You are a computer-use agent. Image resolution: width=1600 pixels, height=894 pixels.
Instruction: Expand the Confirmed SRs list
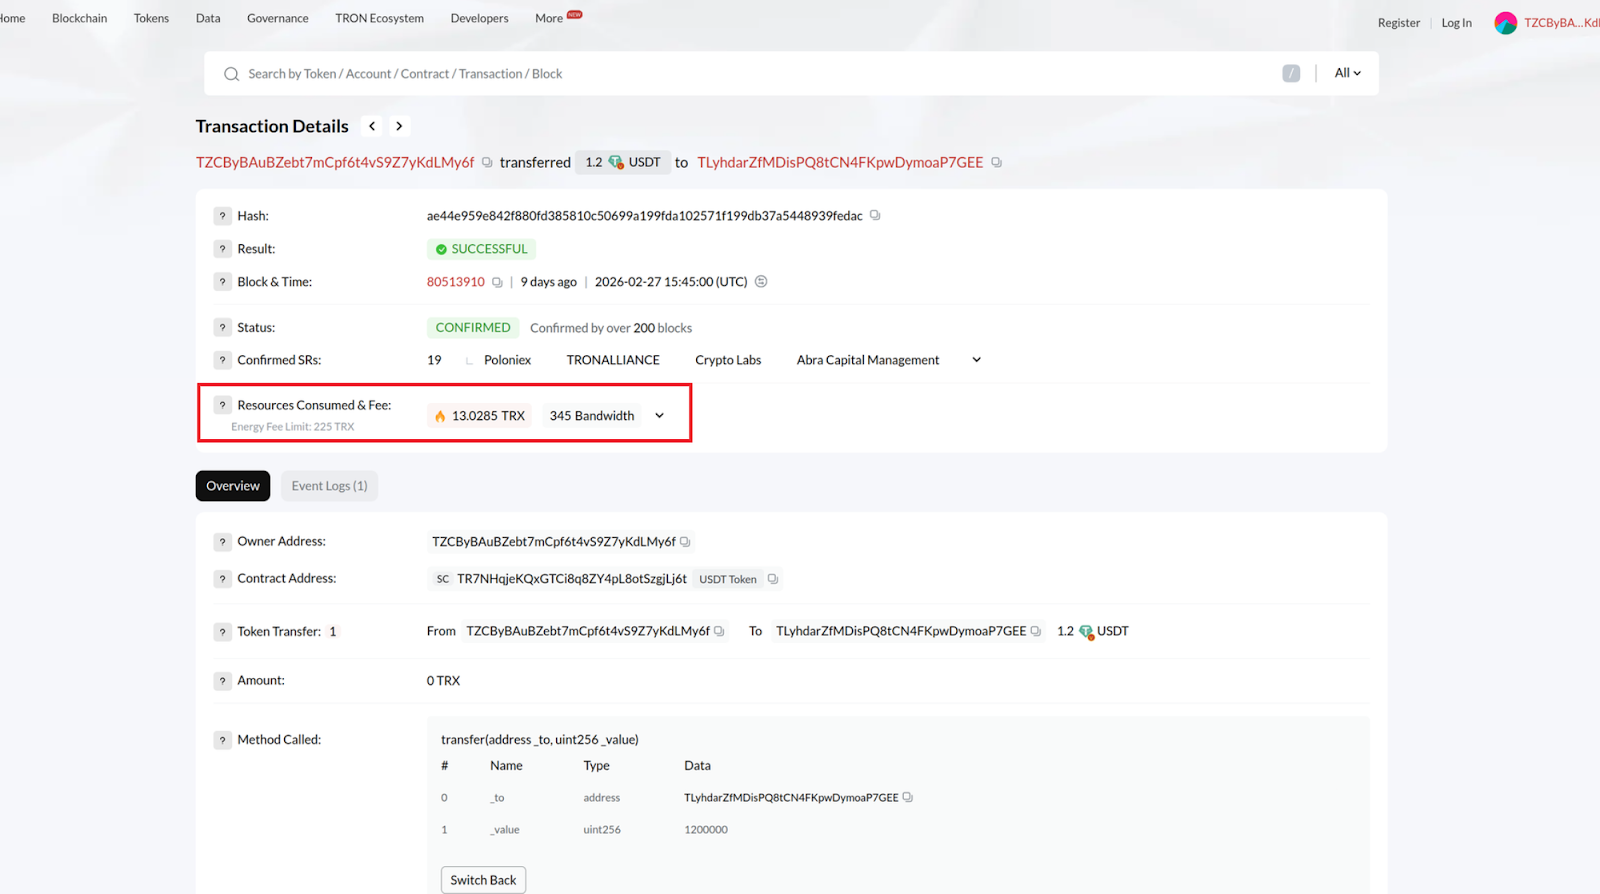coord(976,360)
